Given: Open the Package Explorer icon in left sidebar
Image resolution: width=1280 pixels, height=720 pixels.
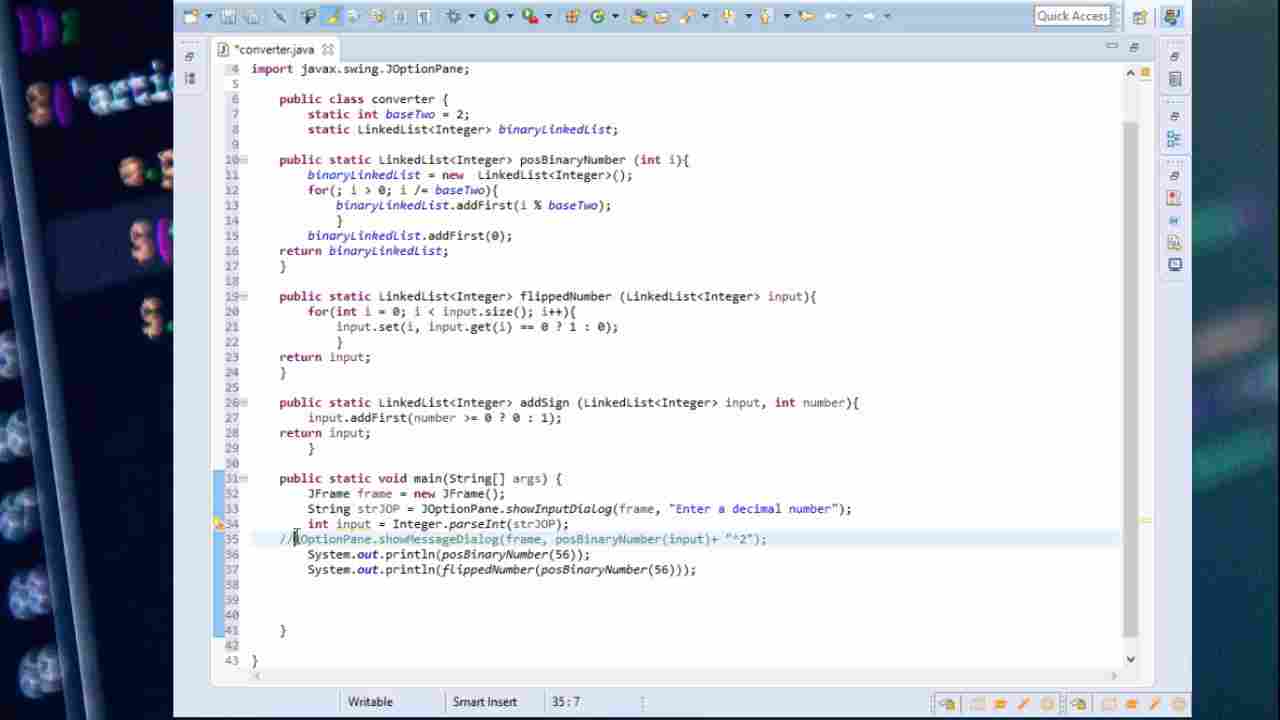Looking at the screenshot, I should coord(190,78).
